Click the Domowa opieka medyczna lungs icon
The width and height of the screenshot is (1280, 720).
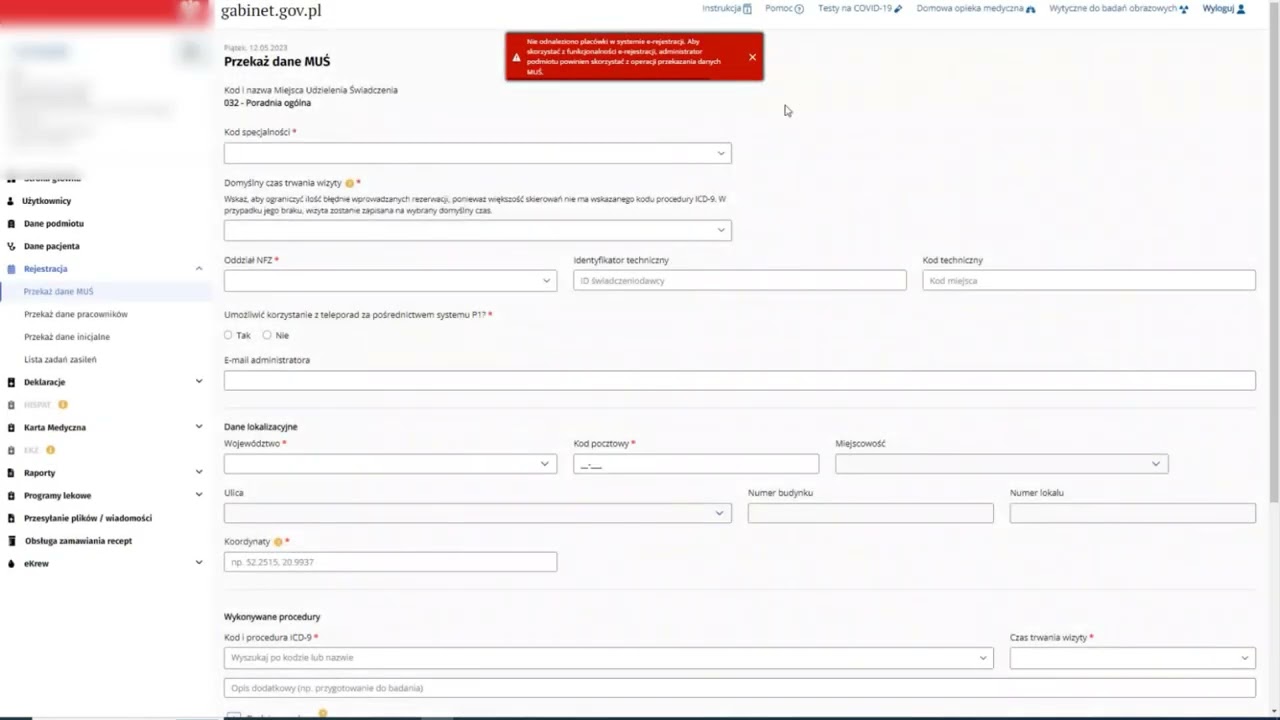coord(1031,9)
